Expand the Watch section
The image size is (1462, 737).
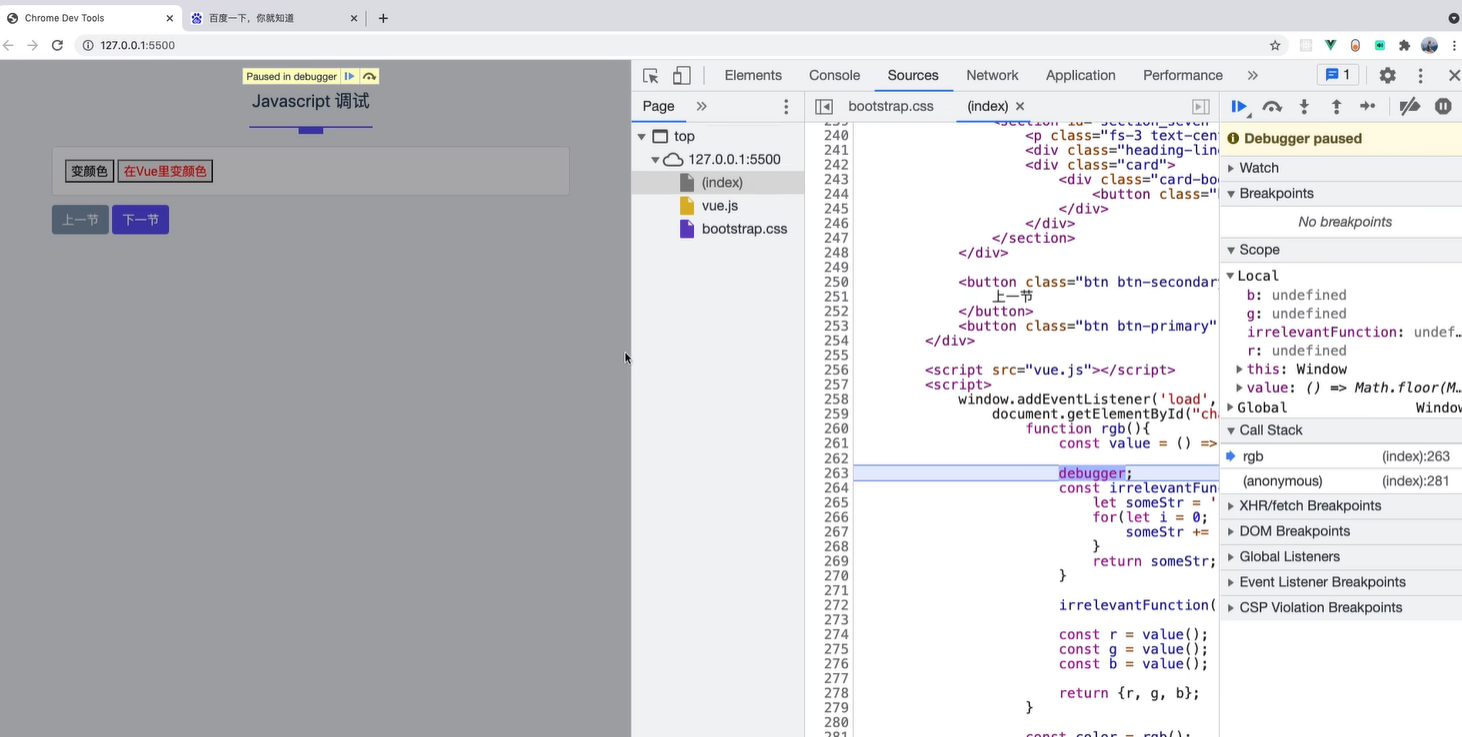(x=1258, y=168)
